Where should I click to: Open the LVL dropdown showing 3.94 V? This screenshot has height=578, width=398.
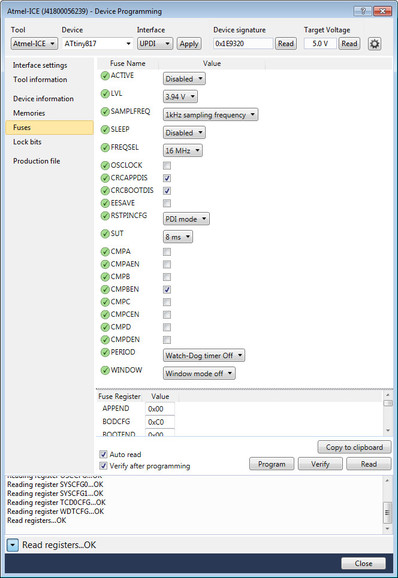[x=180, y=97]
